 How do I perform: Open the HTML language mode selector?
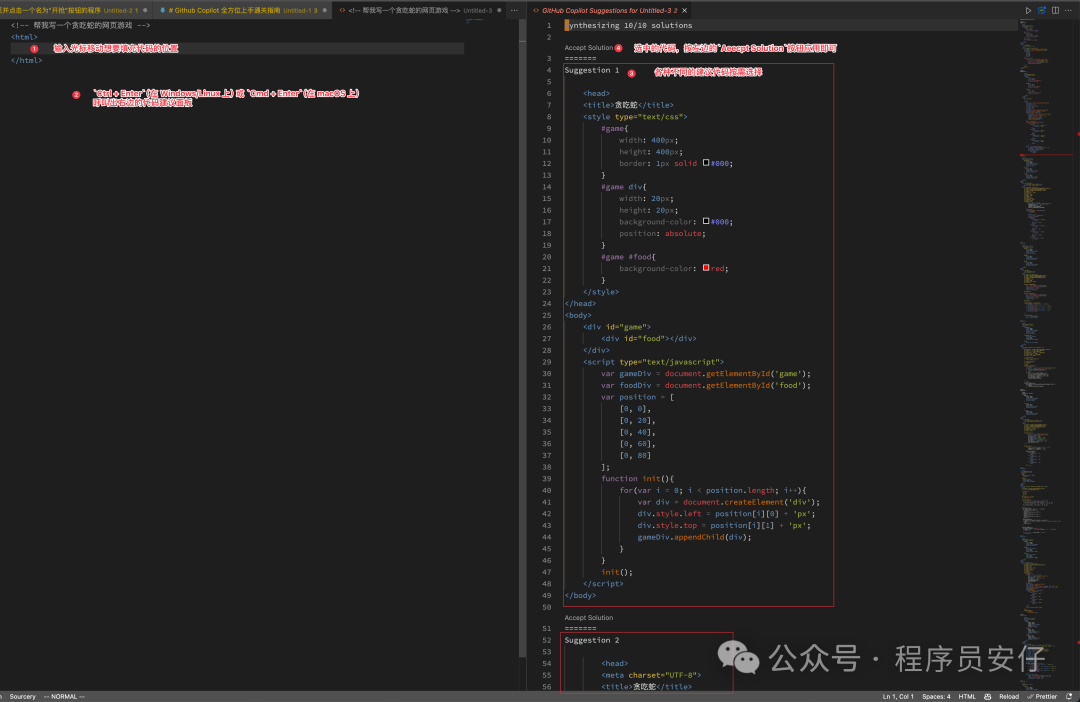(967, 696)
